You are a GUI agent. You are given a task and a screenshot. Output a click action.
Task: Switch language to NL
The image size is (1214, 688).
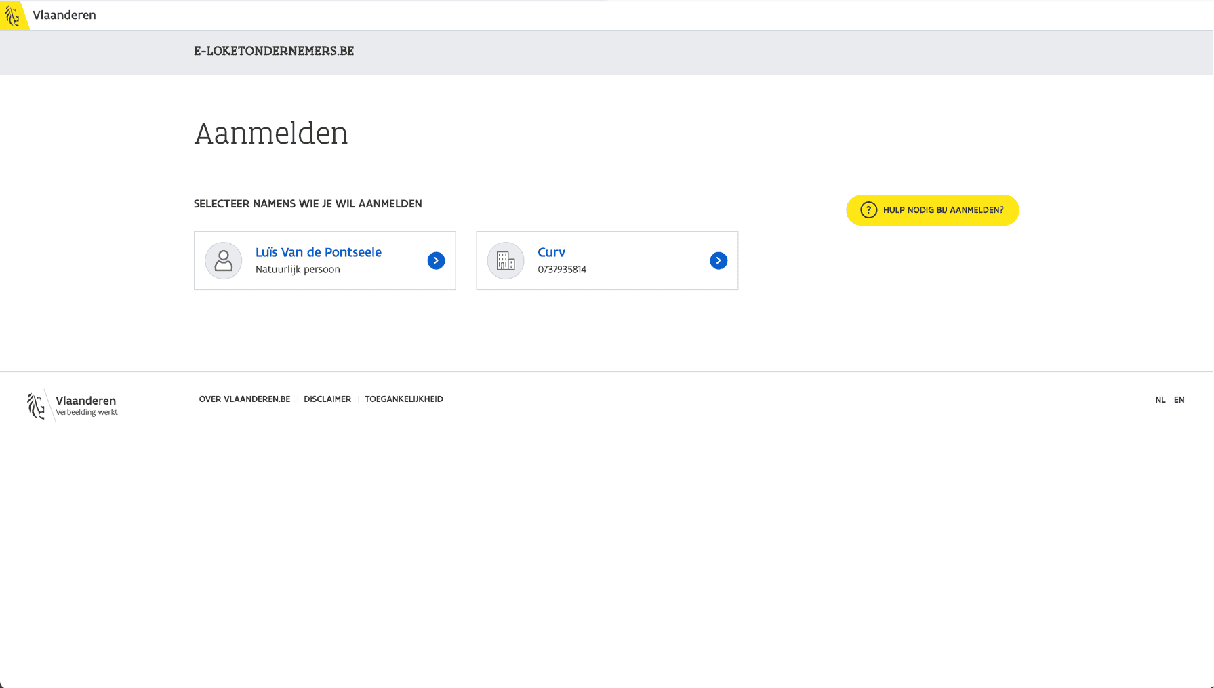[1160, 400]
